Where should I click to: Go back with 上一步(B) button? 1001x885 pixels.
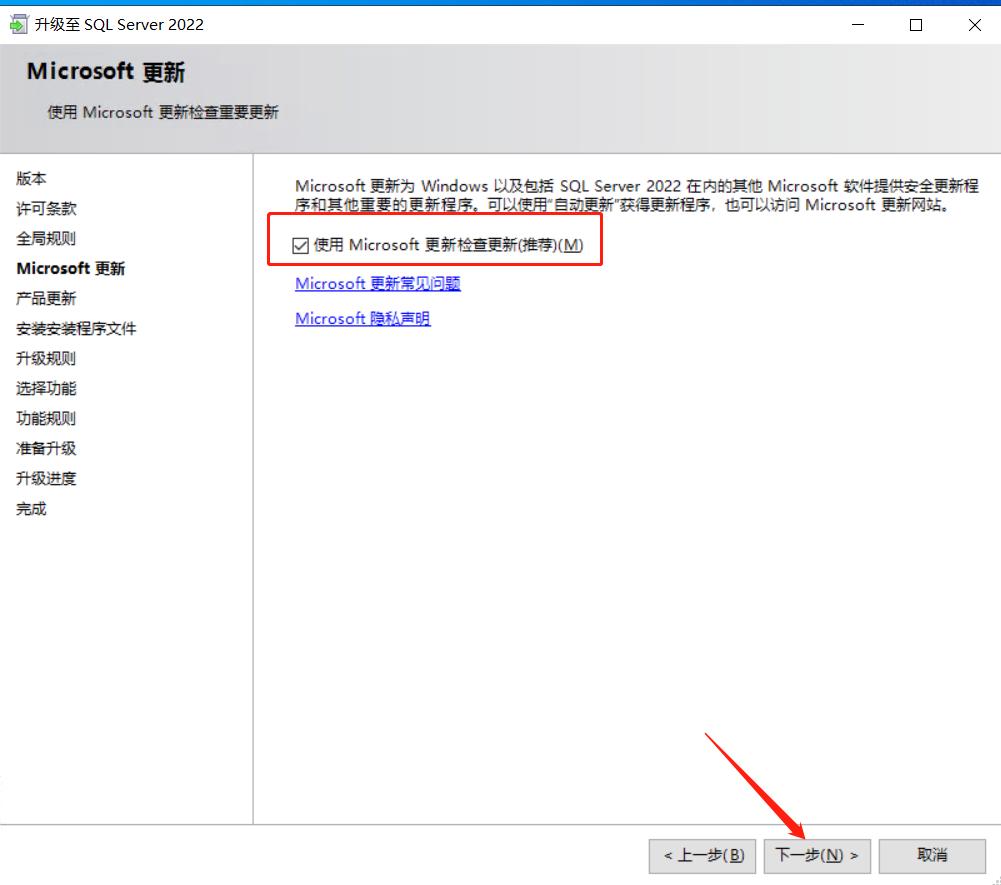click(702, 855)
